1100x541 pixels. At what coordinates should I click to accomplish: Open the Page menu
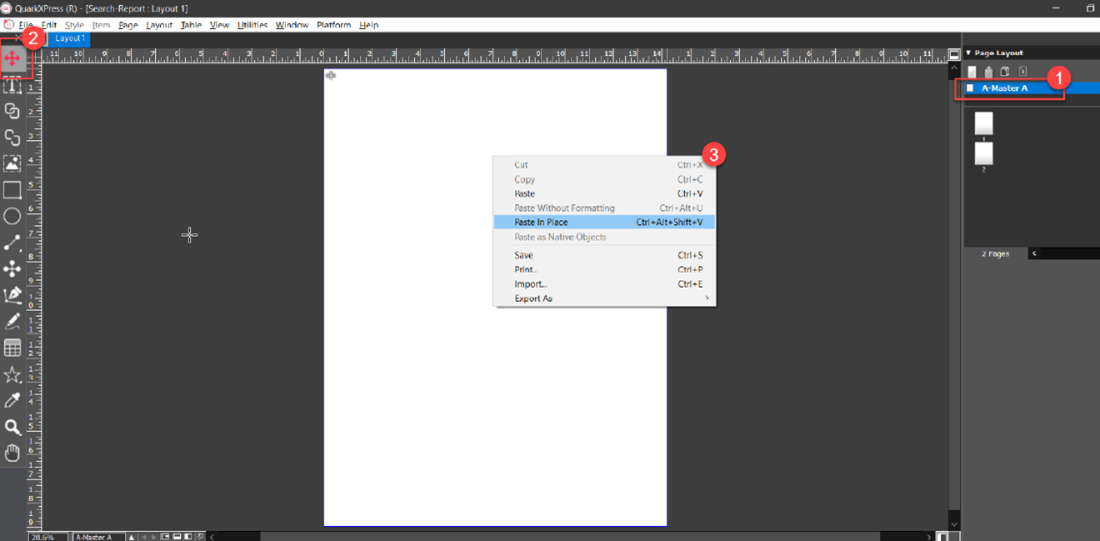click(128, 25)
